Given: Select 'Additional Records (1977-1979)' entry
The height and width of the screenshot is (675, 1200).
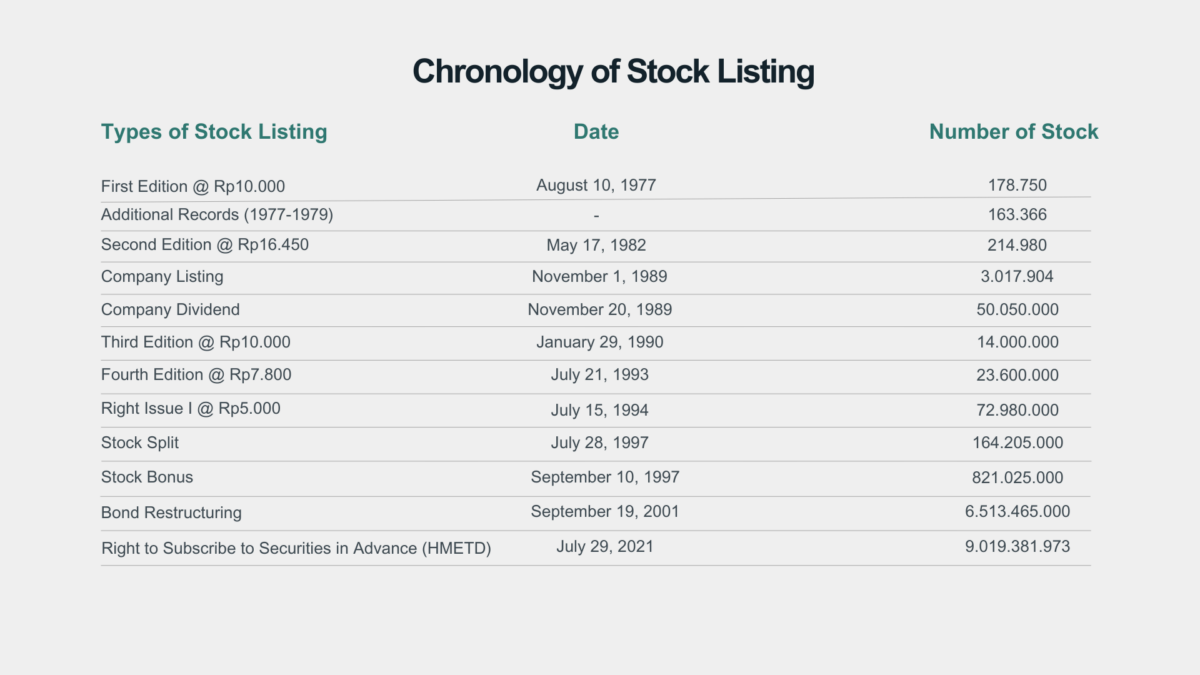Looking at the screenshot, I should (217, 214).
